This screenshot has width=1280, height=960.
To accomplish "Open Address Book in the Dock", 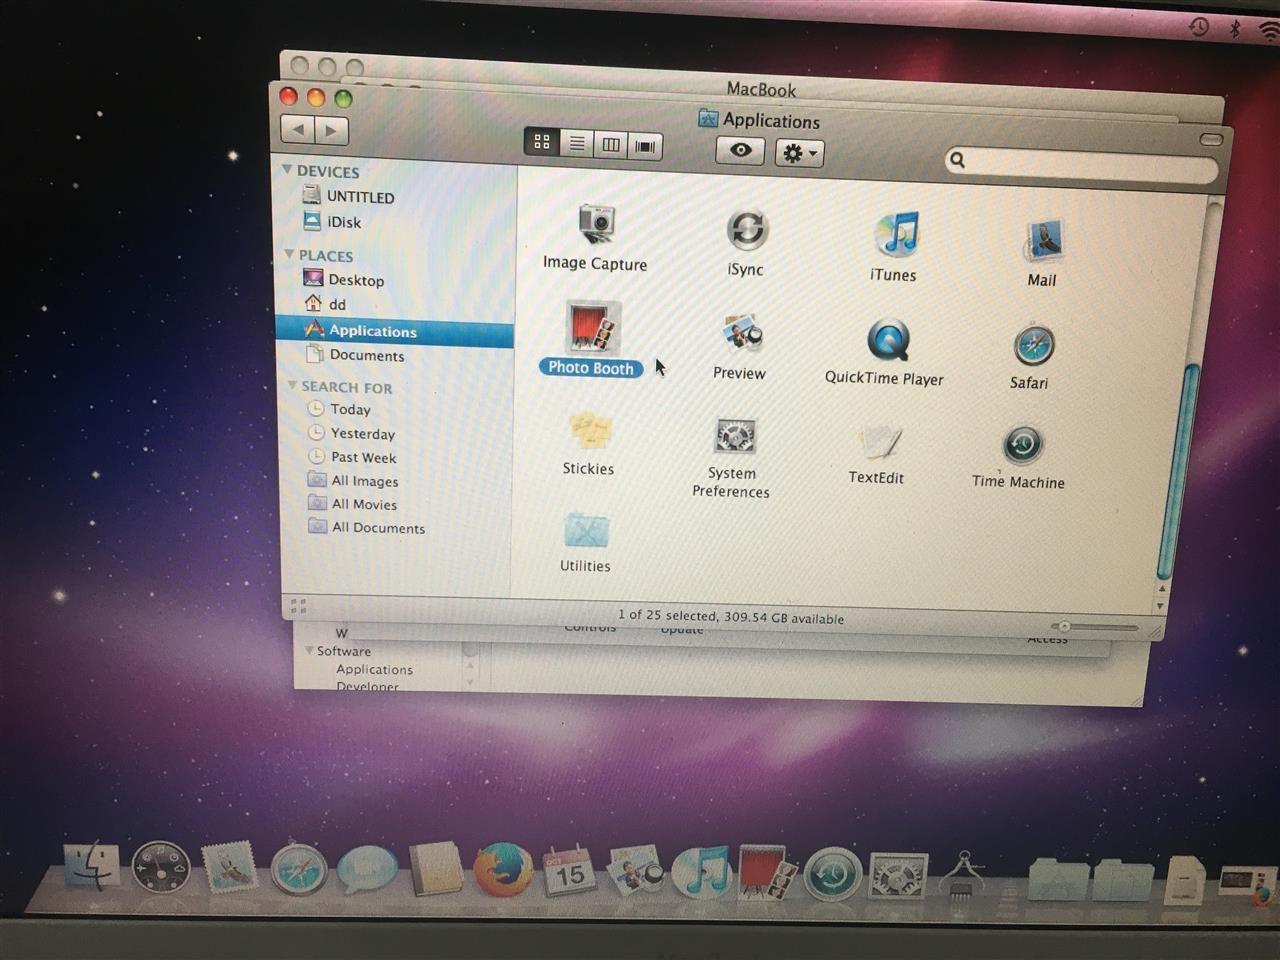I will [x=436, y=869].
